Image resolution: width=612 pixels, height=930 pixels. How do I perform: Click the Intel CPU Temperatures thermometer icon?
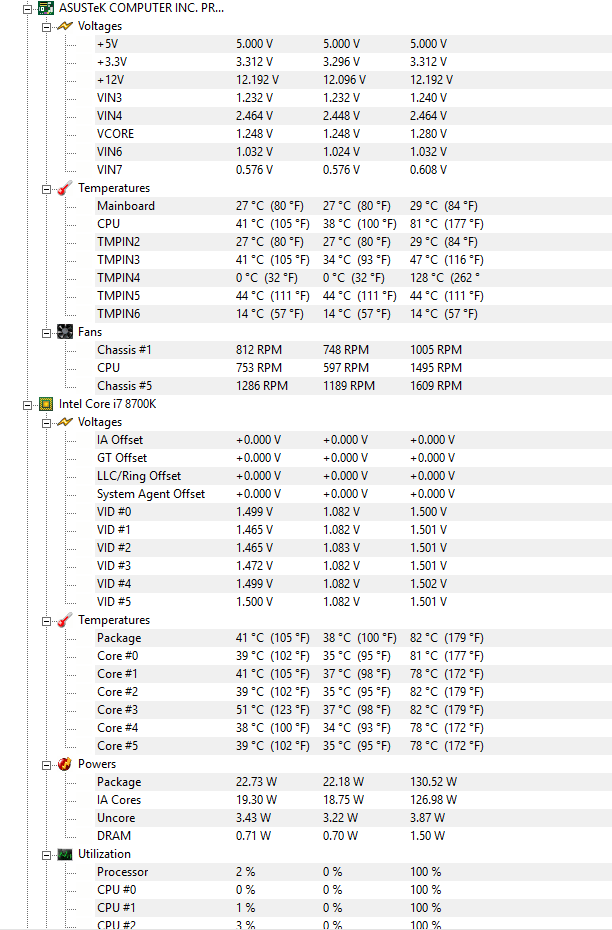click(65, 620)
